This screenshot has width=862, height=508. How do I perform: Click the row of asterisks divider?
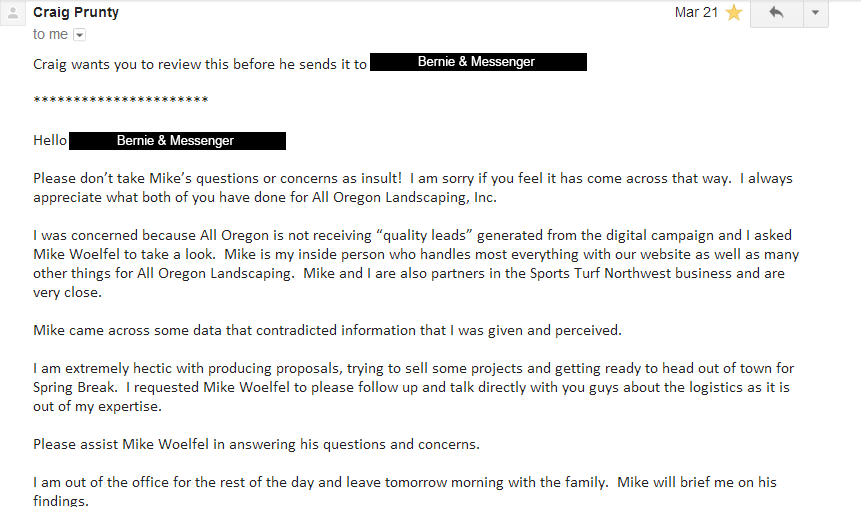click(x=120, y=100)
